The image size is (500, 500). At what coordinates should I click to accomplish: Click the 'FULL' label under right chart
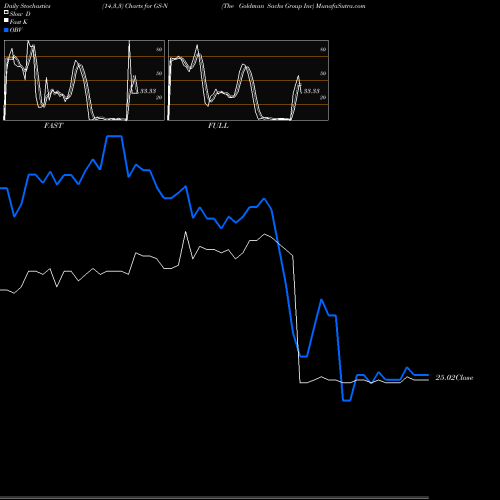point(218,126)
